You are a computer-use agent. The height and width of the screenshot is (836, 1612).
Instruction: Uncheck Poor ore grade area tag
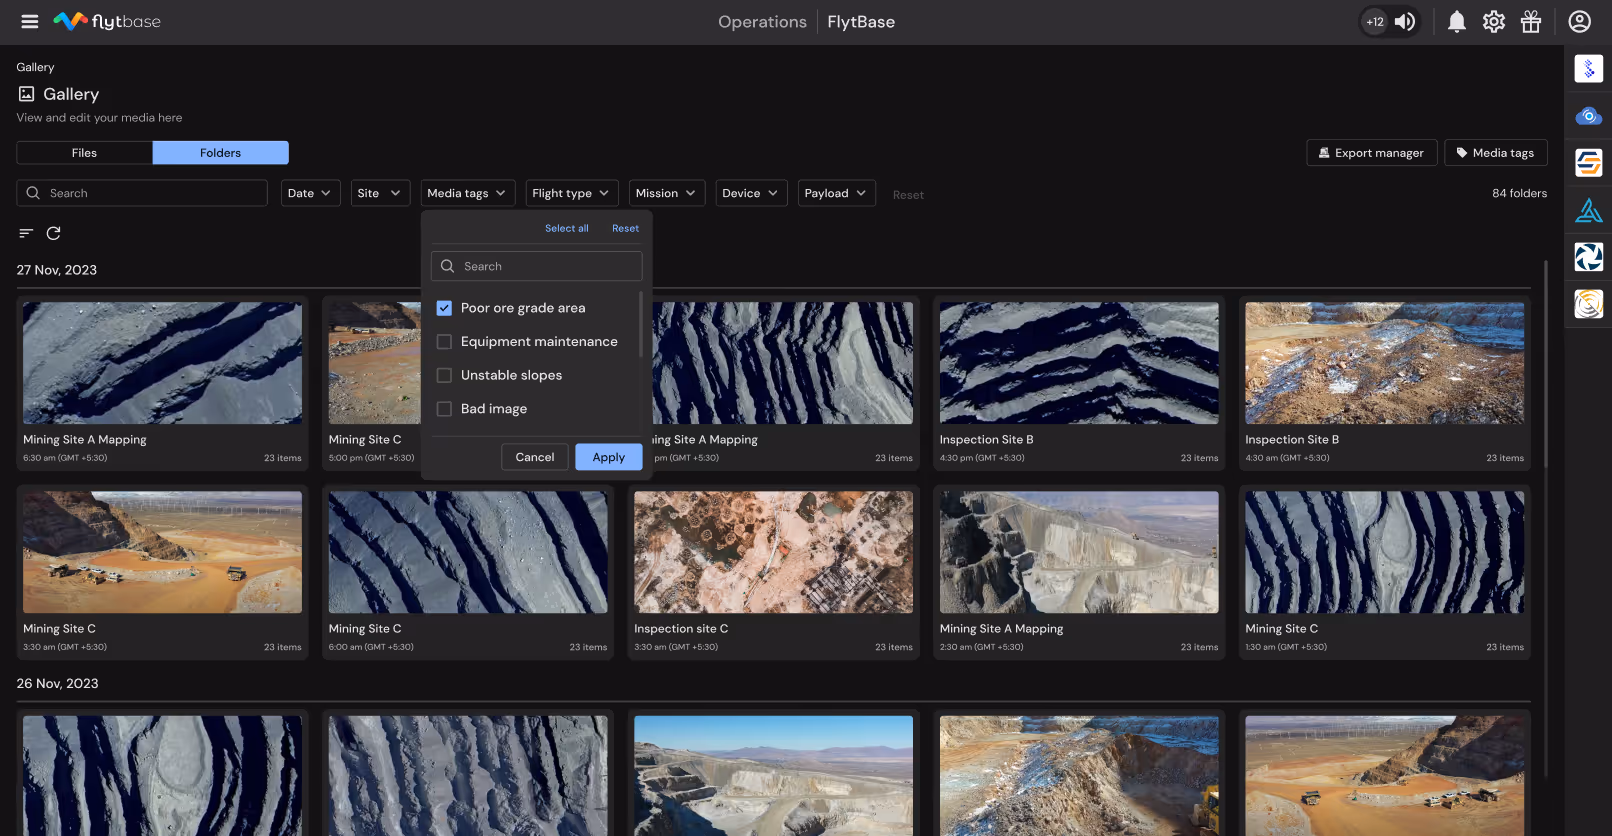[x=445, y=308]
